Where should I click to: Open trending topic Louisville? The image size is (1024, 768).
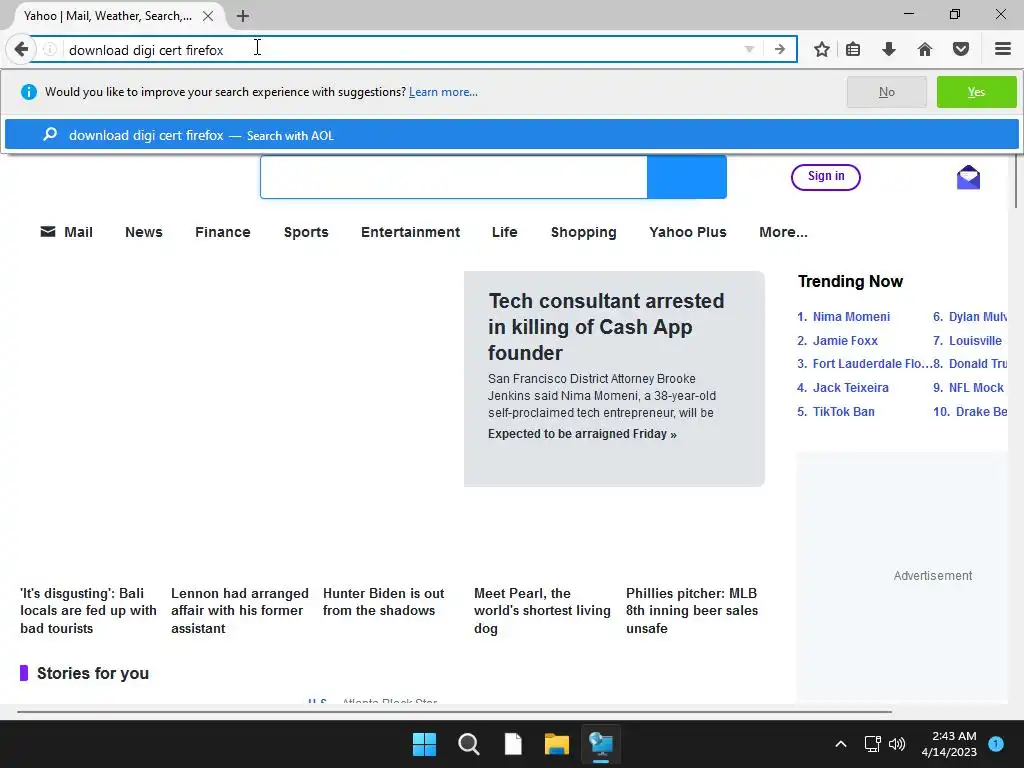pos(975,340)
